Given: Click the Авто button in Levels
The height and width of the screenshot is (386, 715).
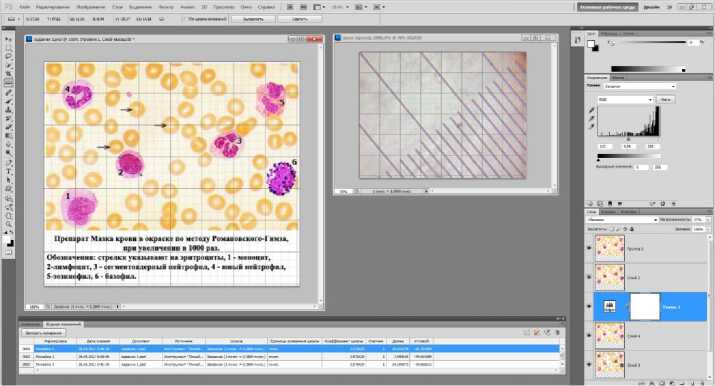Looking at the screenshot, I should point(666,99).
